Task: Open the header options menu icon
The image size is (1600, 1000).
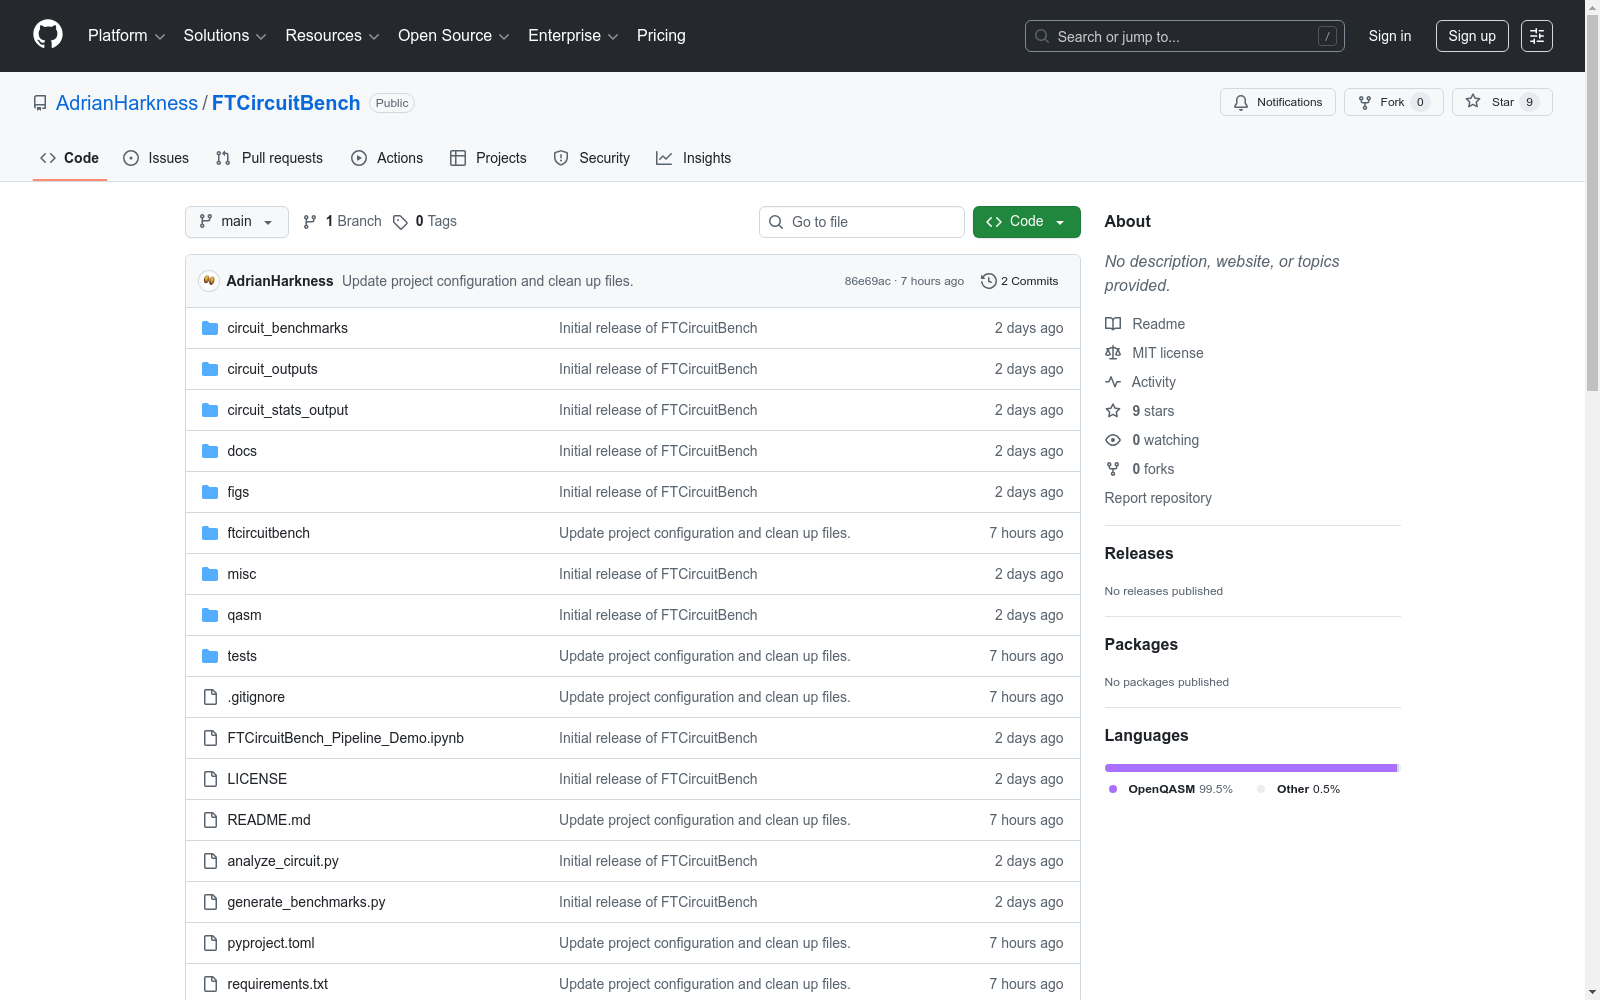Action: [x=1537, y=36]
